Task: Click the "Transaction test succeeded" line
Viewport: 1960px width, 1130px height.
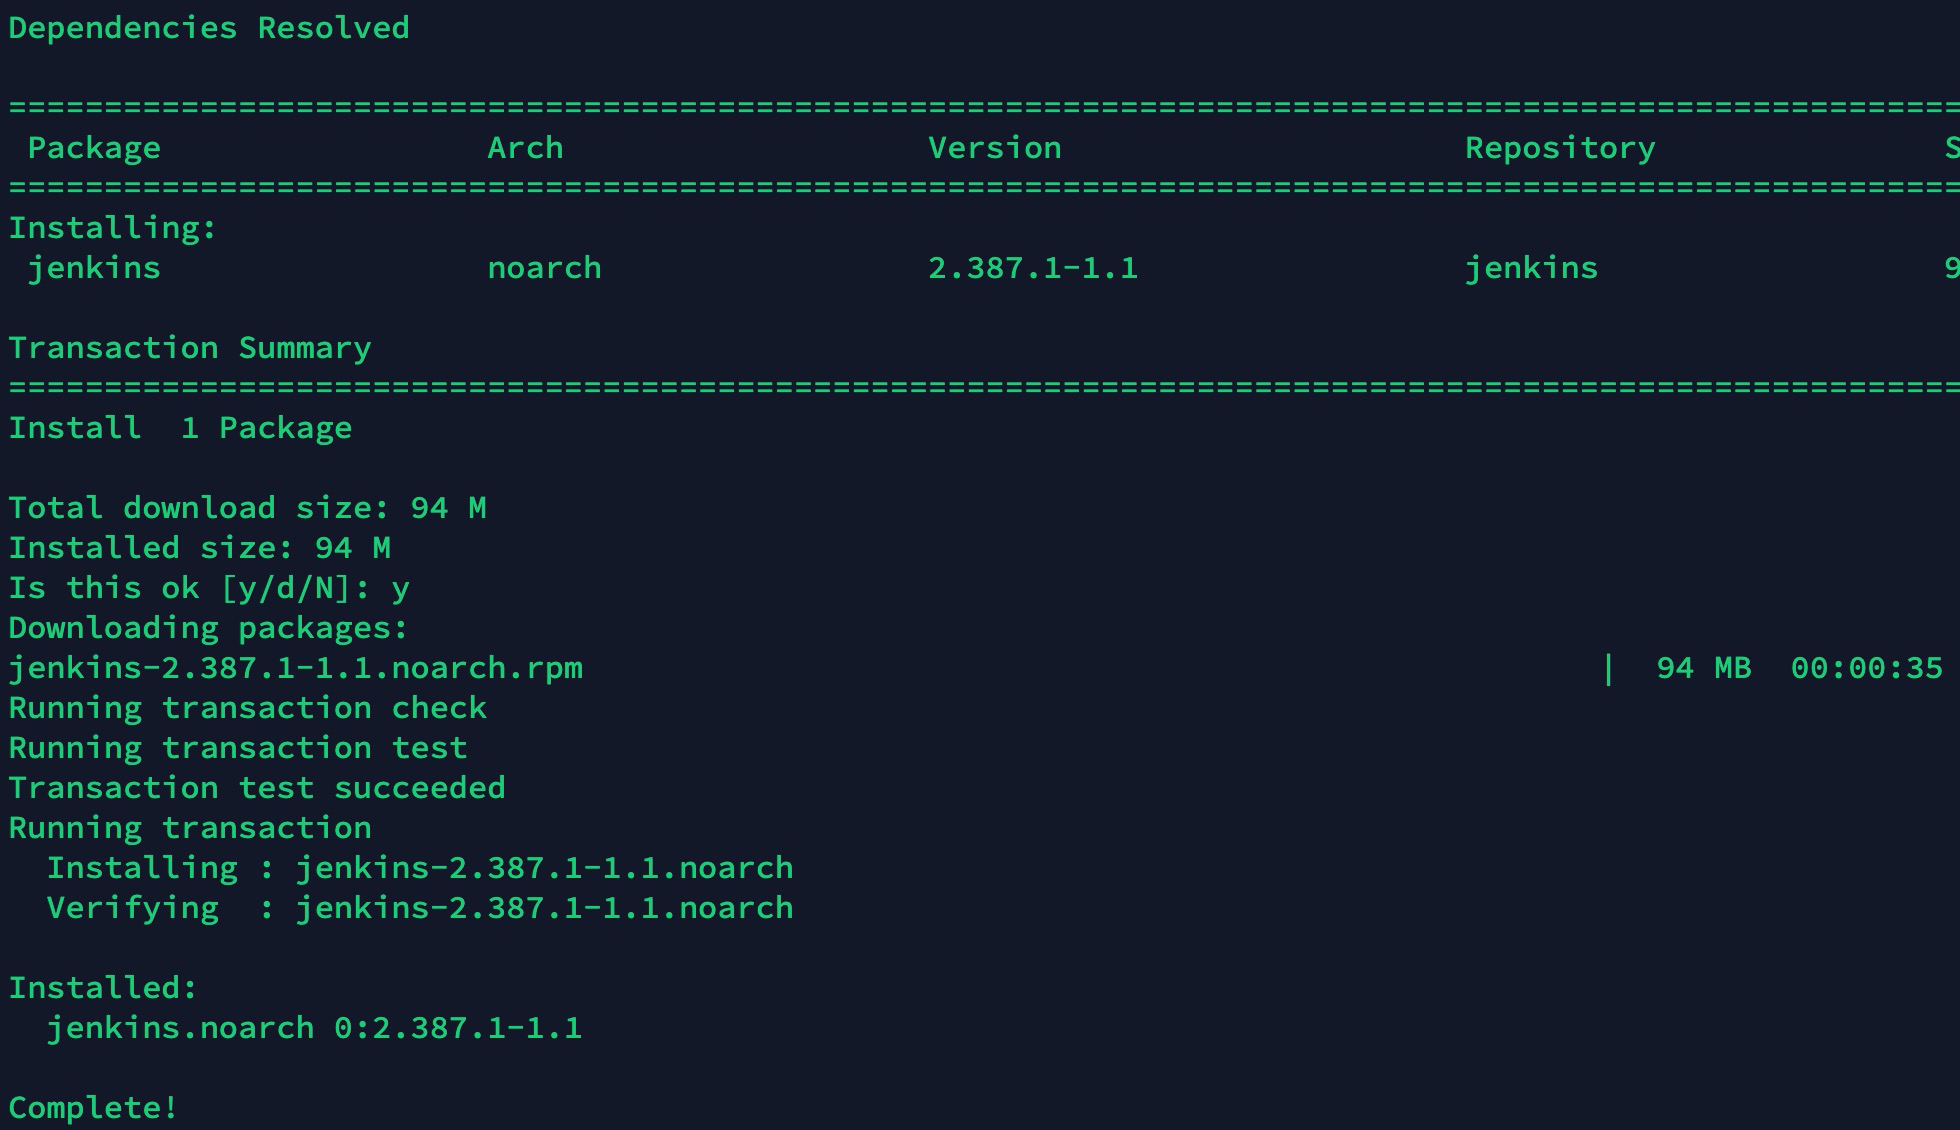Action: tap(257, 788)
